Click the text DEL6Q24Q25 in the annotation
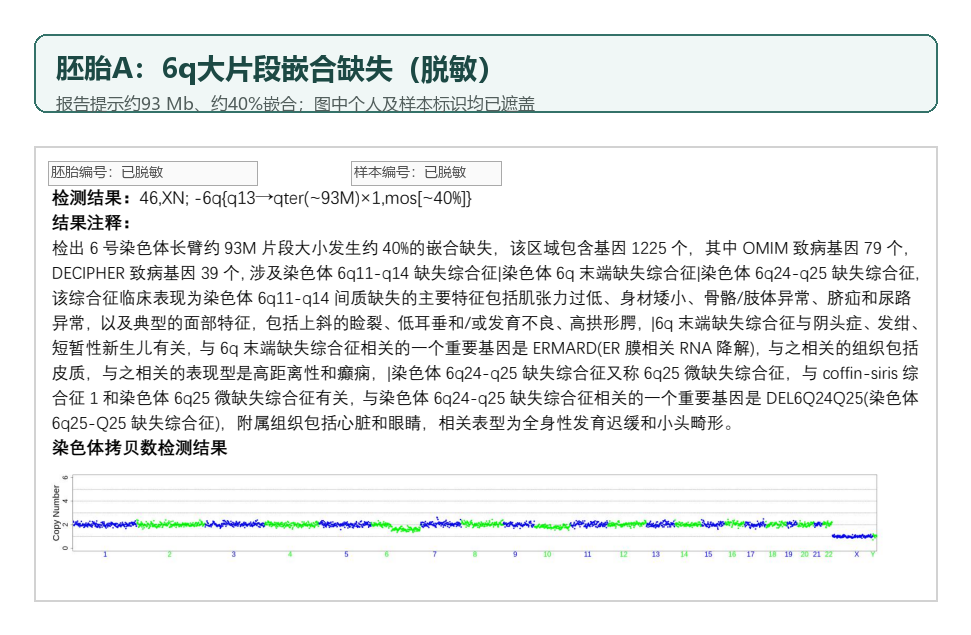This screenshot has width=971, height=635. point(814,398)
